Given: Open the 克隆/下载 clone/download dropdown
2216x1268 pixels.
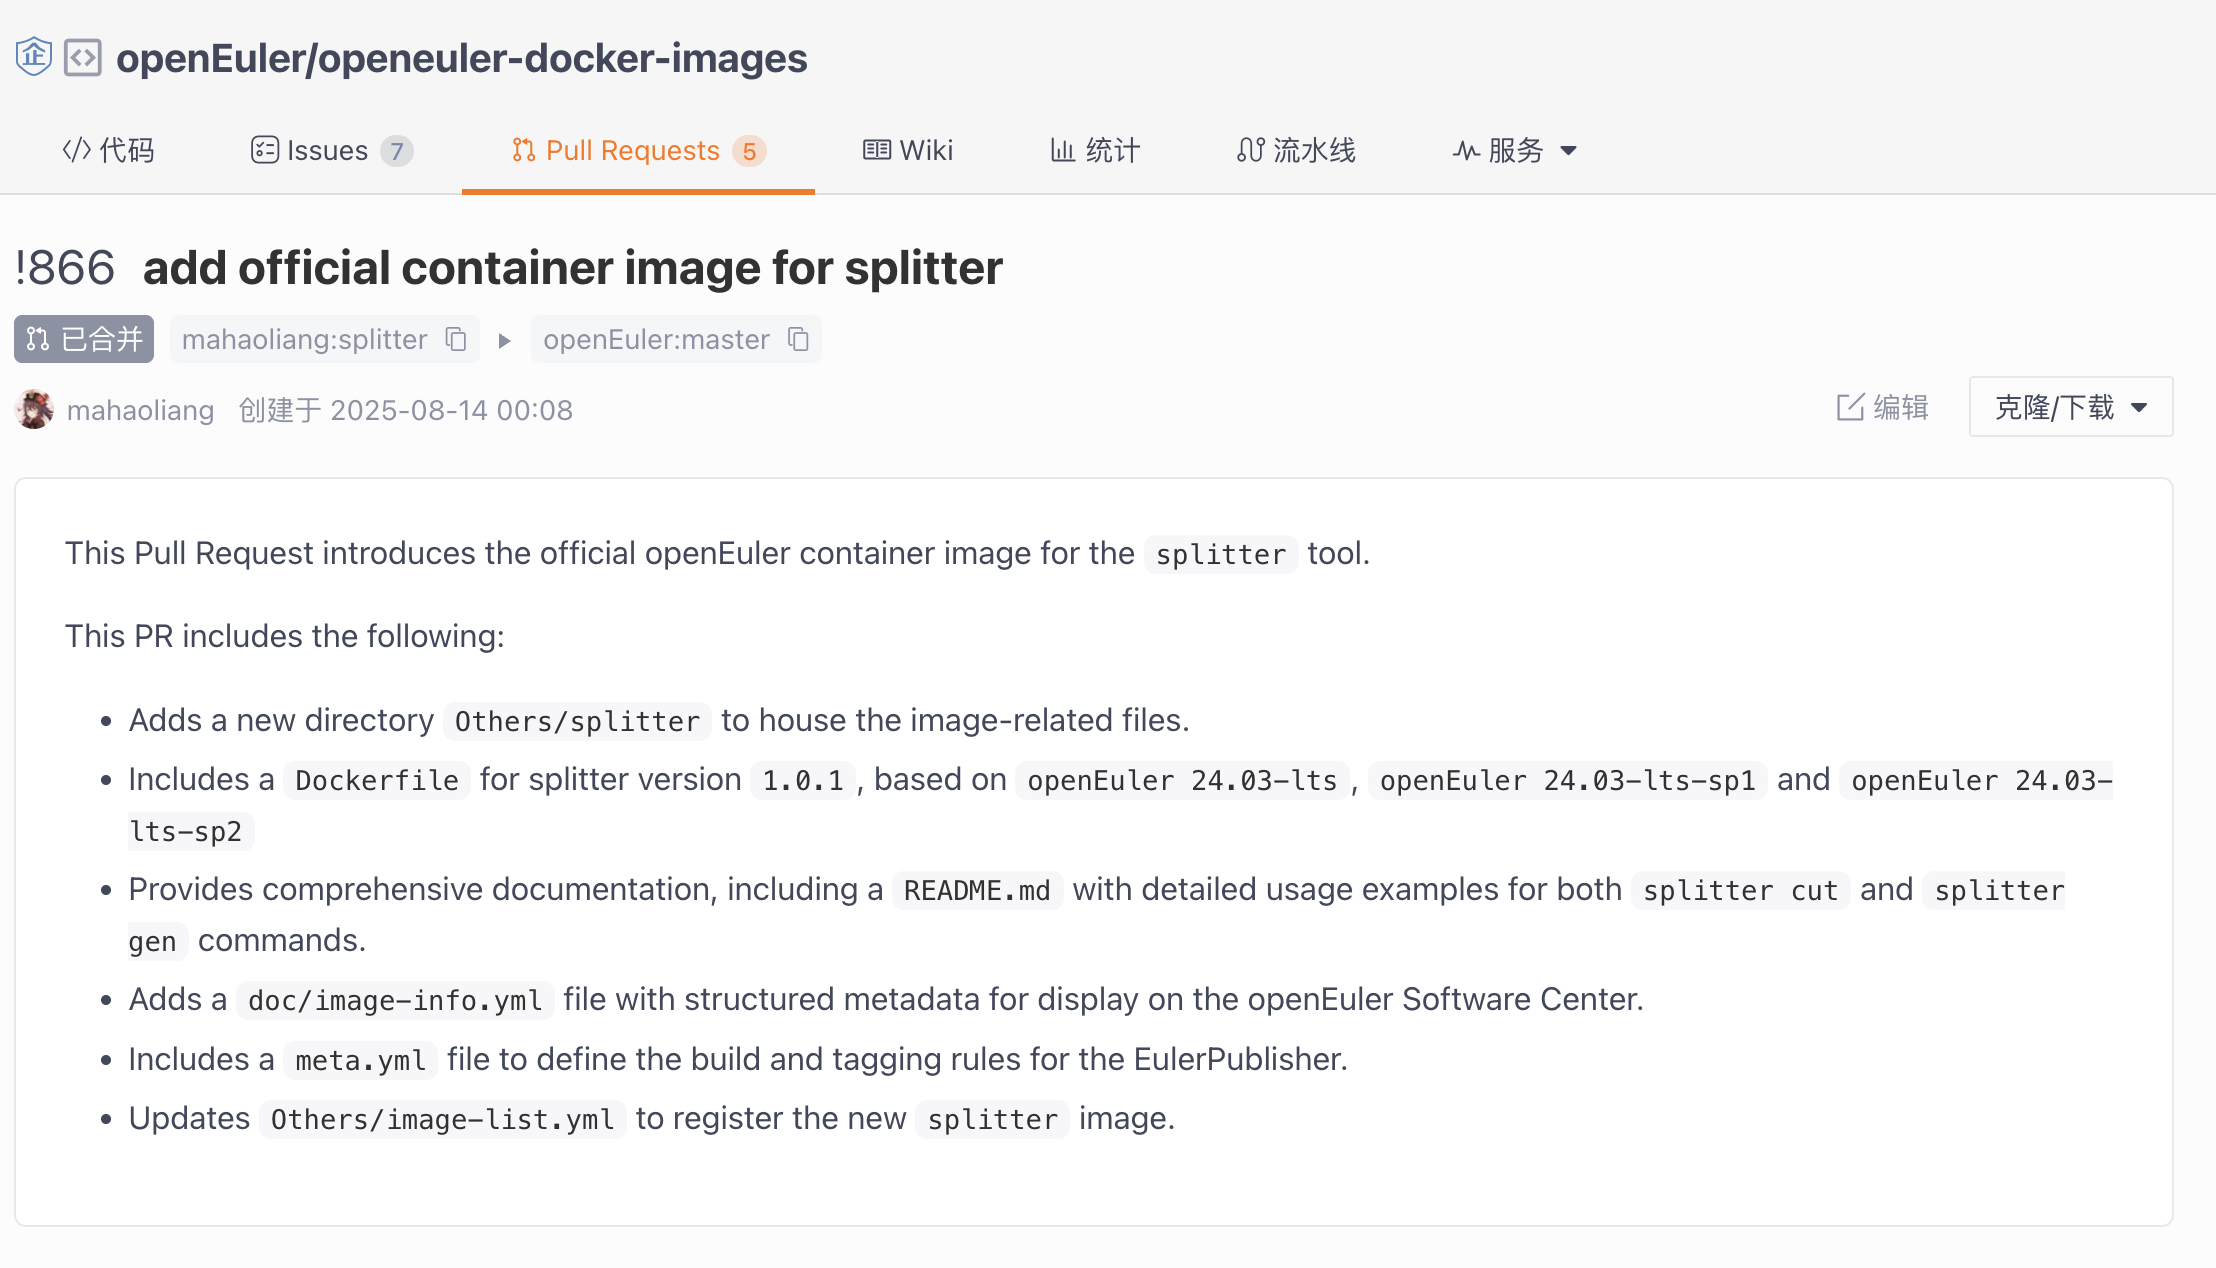Looking at the screenshot, I should tap(2071, 407).
